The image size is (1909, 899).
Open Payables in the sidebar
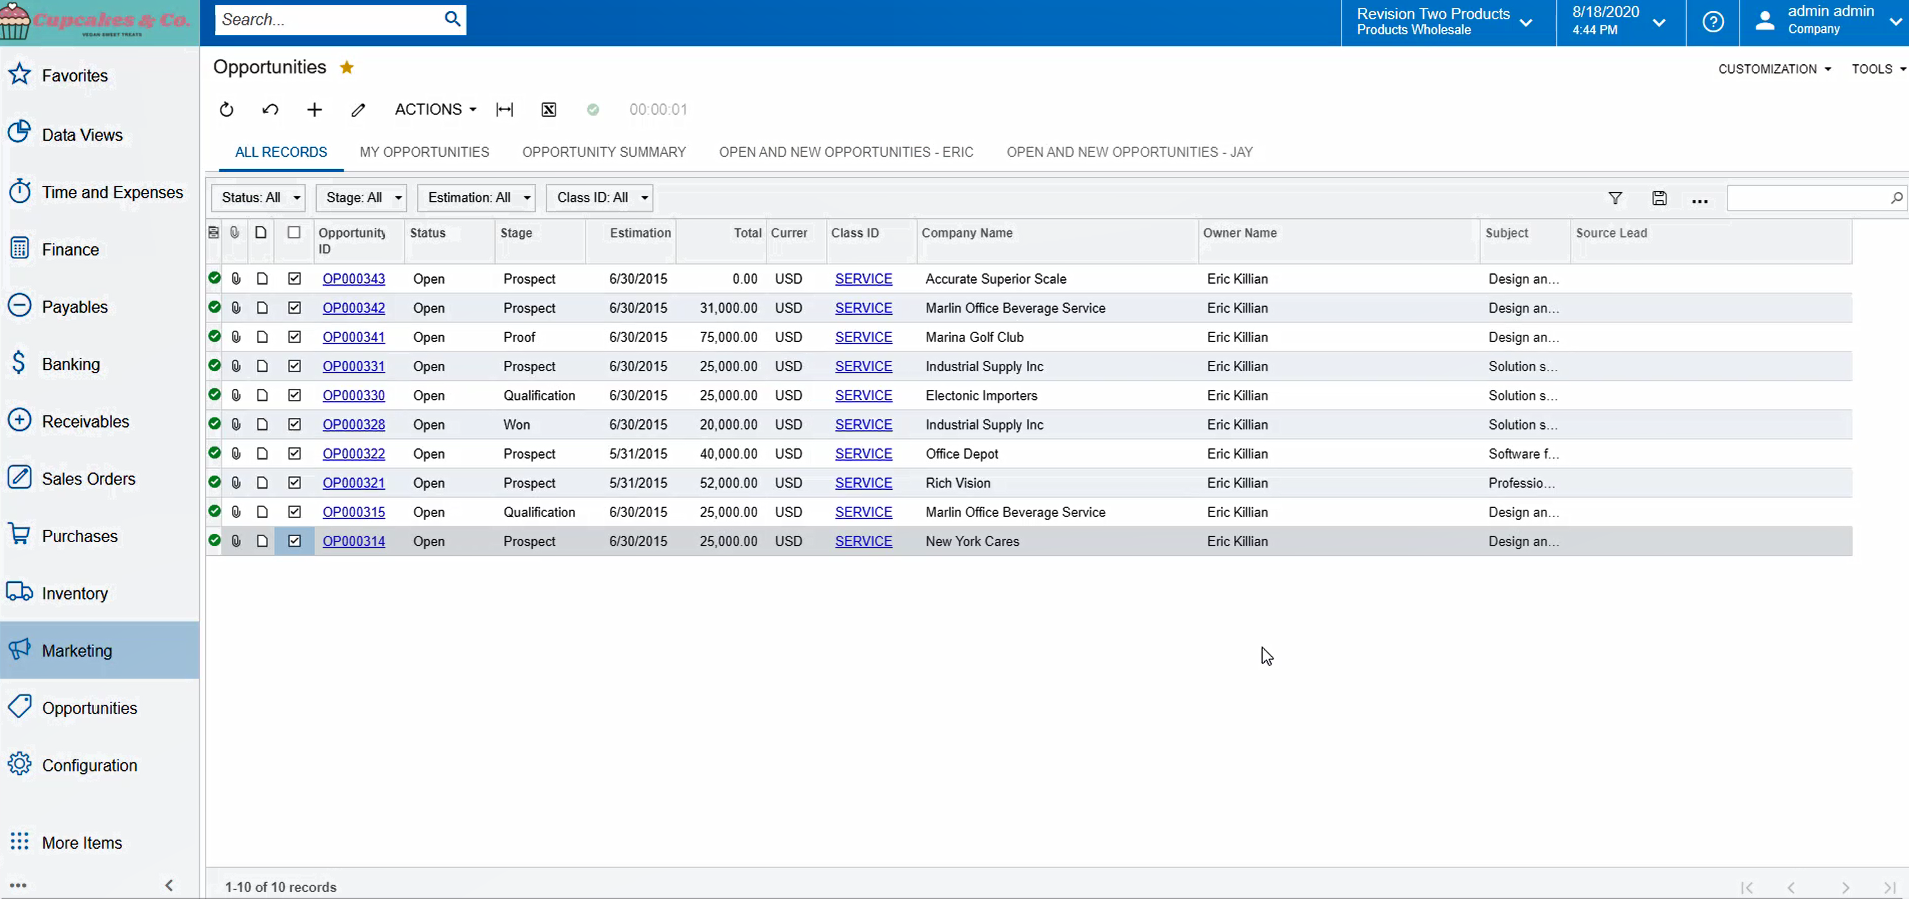pyautogui.click(x=100, y=307)
